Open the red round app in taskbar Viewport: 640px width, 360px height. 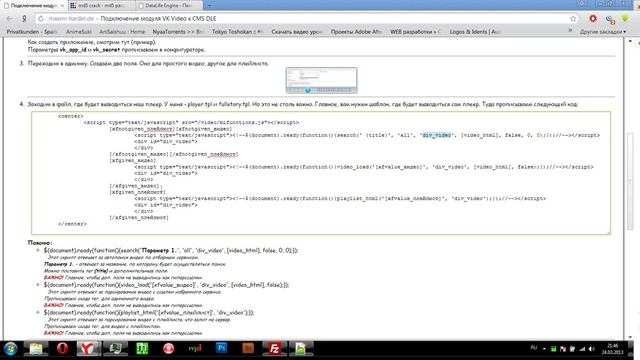coord(169,349)
